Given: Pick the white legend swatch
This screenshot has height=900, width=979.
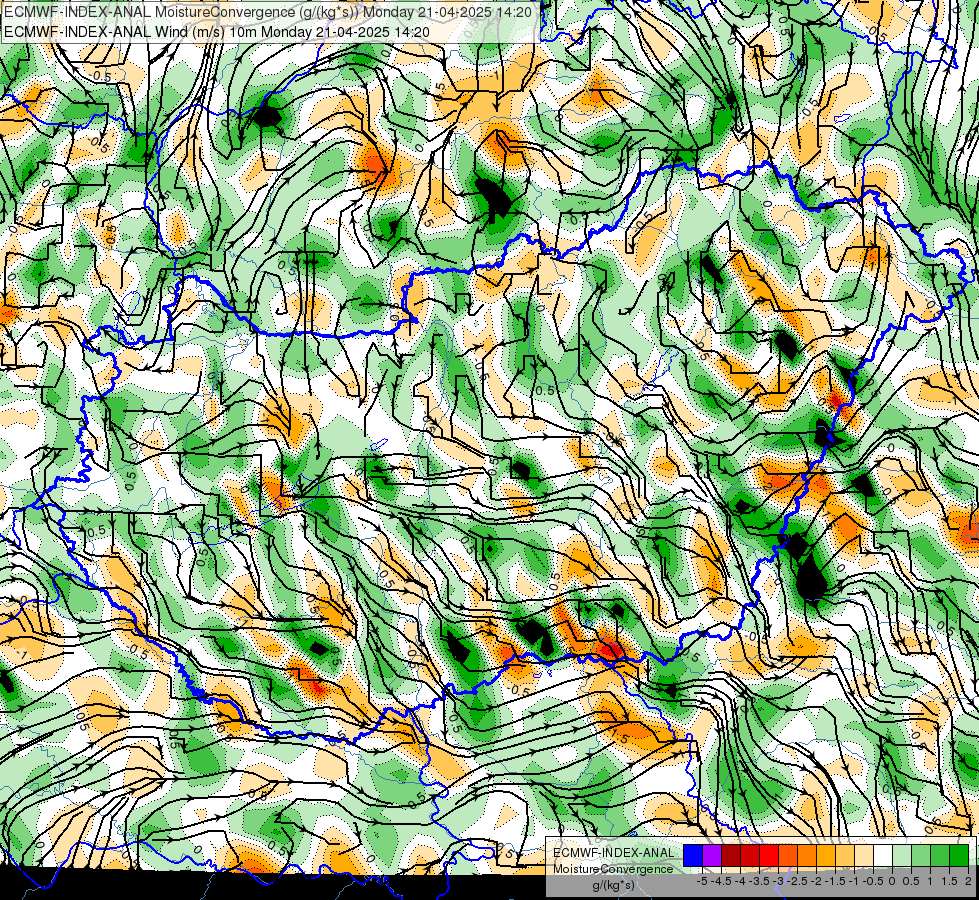Looking at the screenshot, I should point(883,856).
